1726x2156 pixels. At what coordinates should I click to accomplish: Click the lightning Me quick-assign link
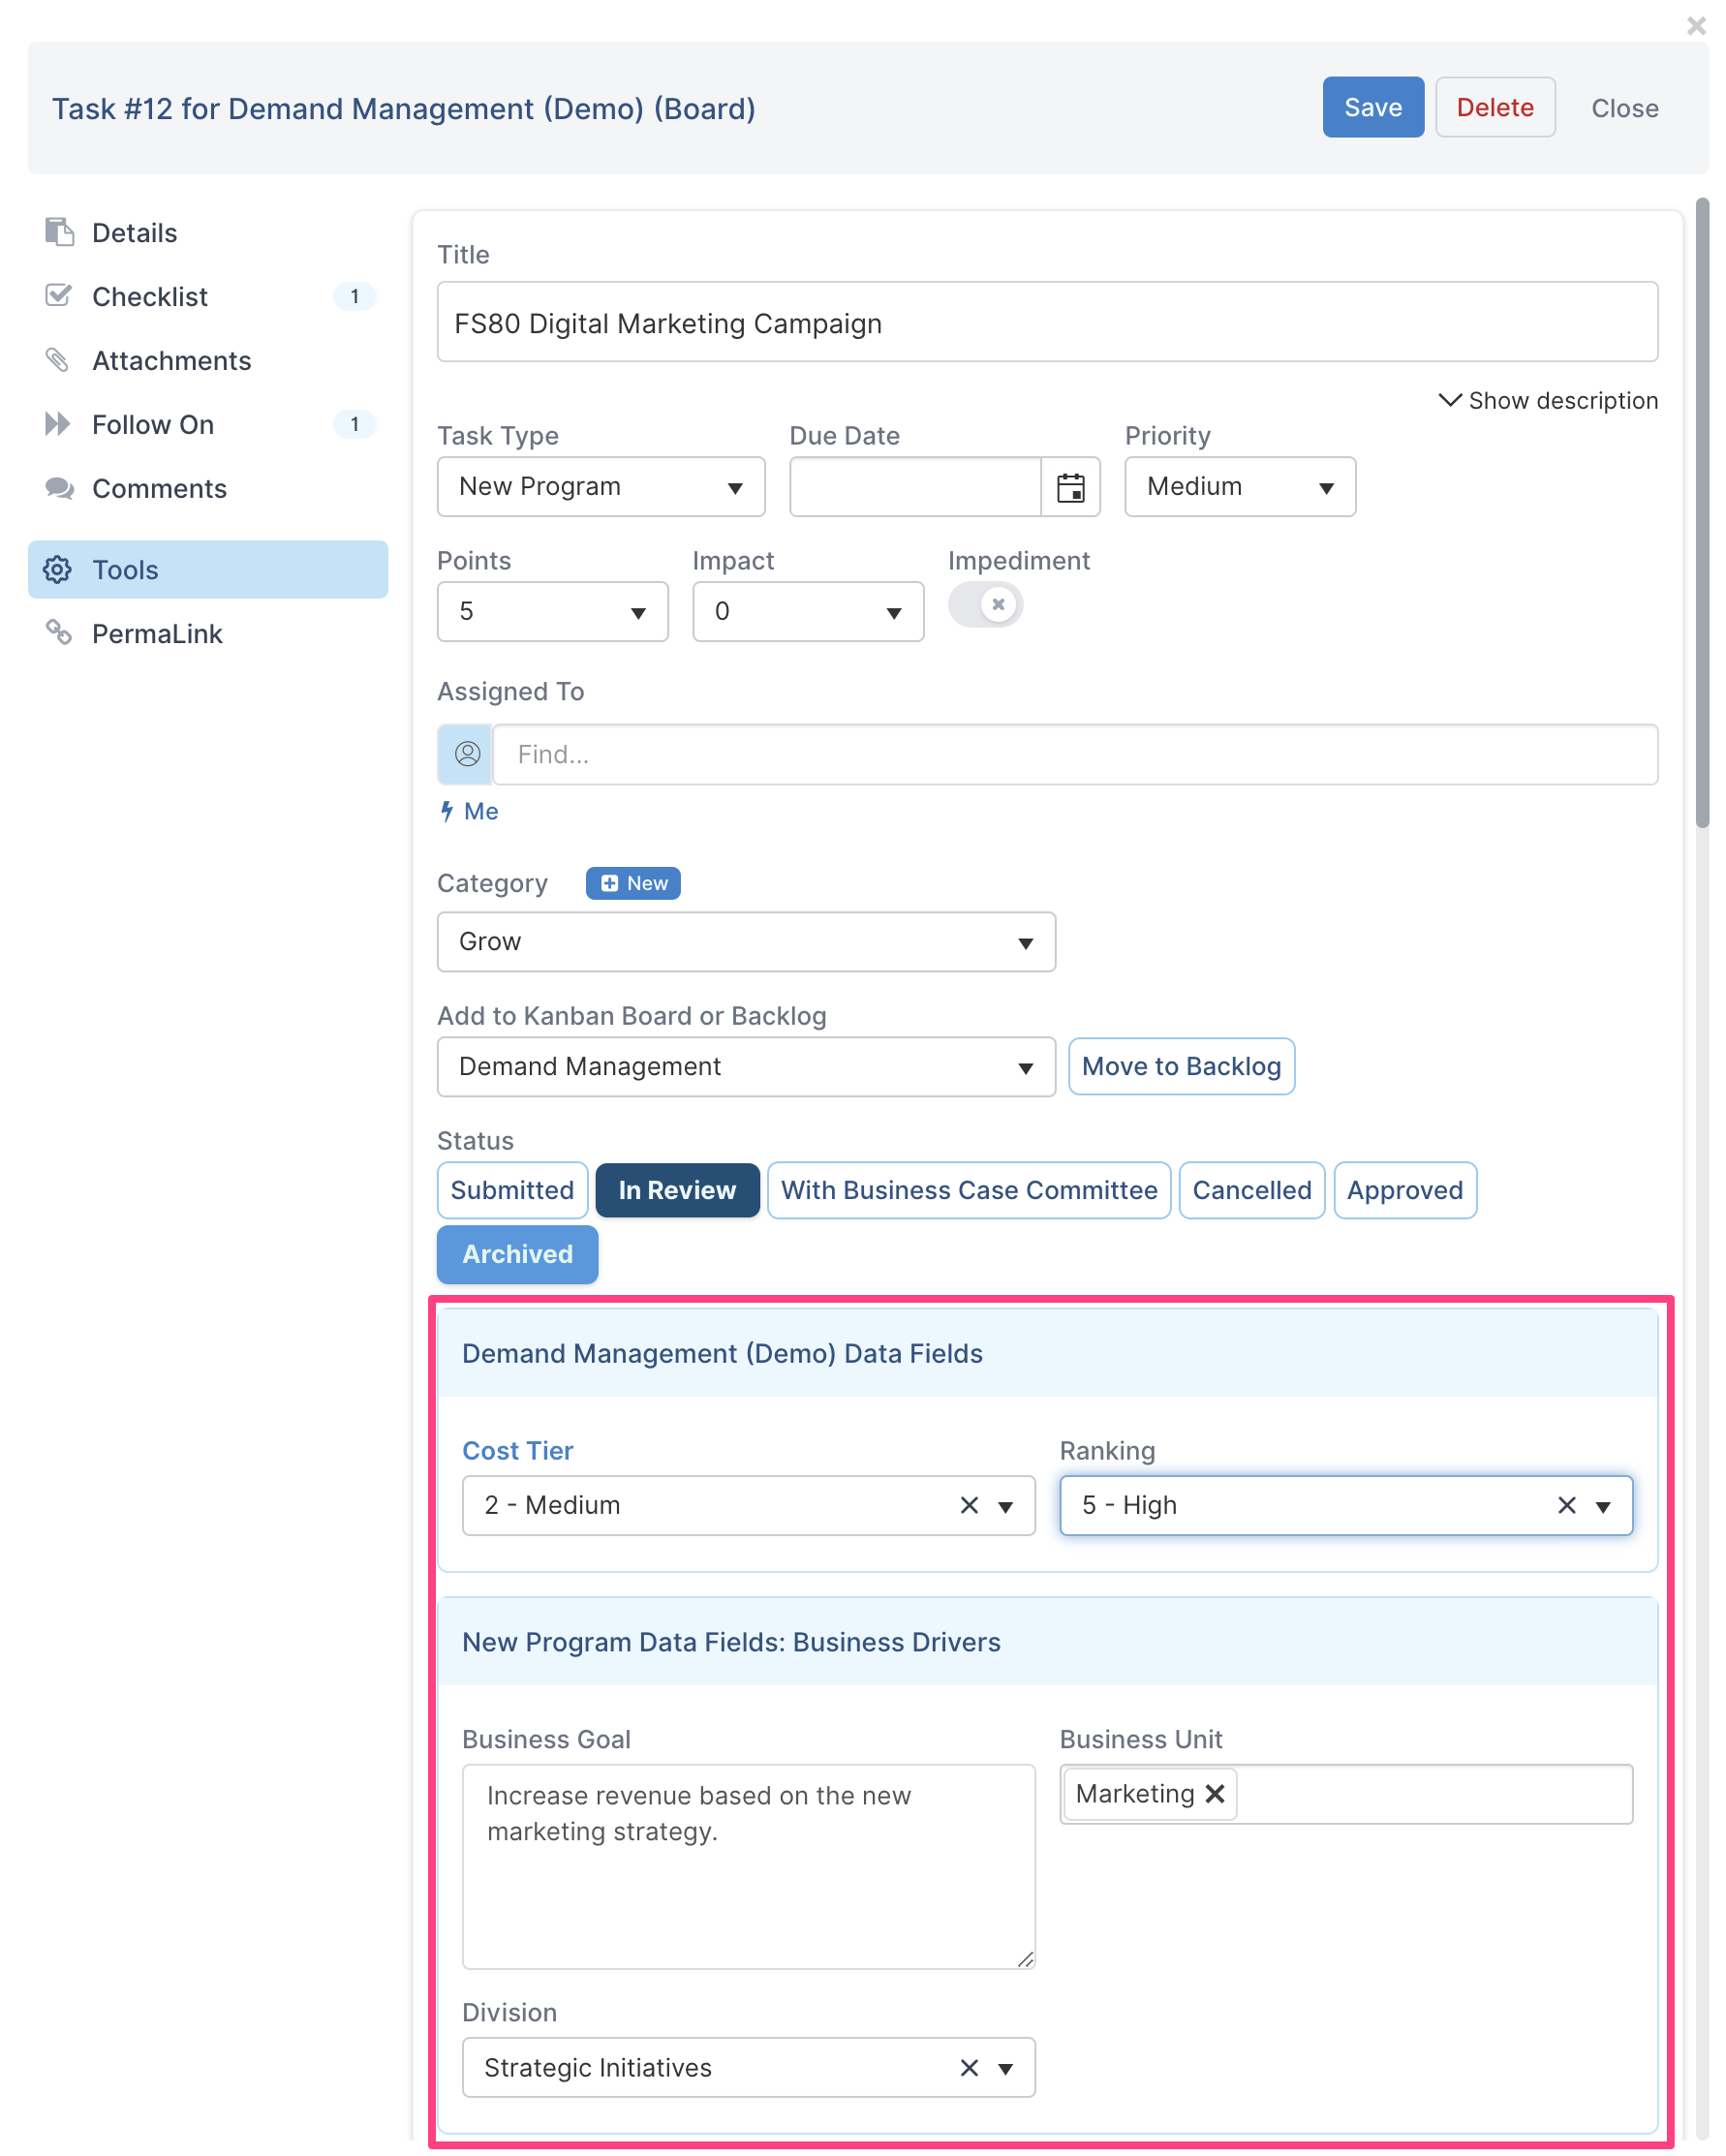coord(469,811)
